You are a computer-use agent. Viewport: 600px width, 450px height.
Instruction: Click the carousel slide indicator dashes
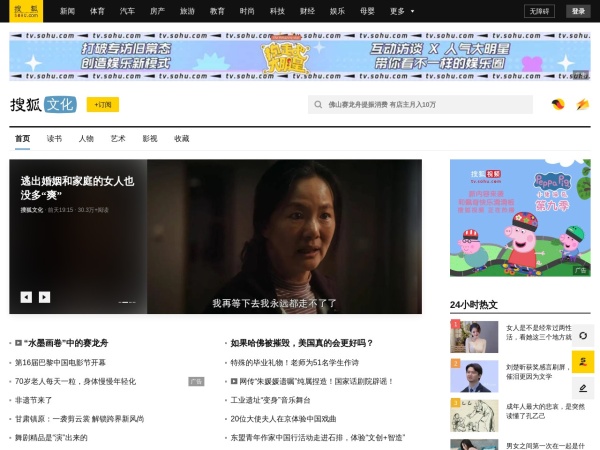tap(127, 302)
